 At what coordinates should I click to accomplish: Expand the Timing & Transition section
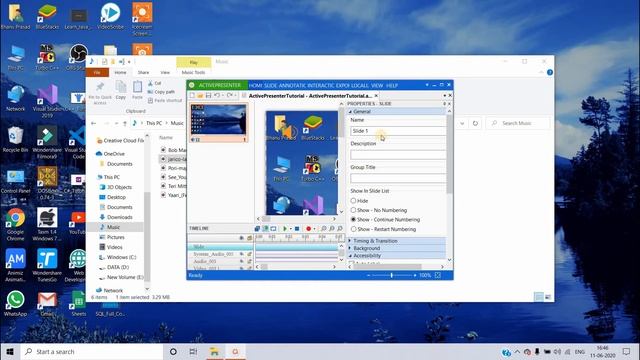coord(350,241)
